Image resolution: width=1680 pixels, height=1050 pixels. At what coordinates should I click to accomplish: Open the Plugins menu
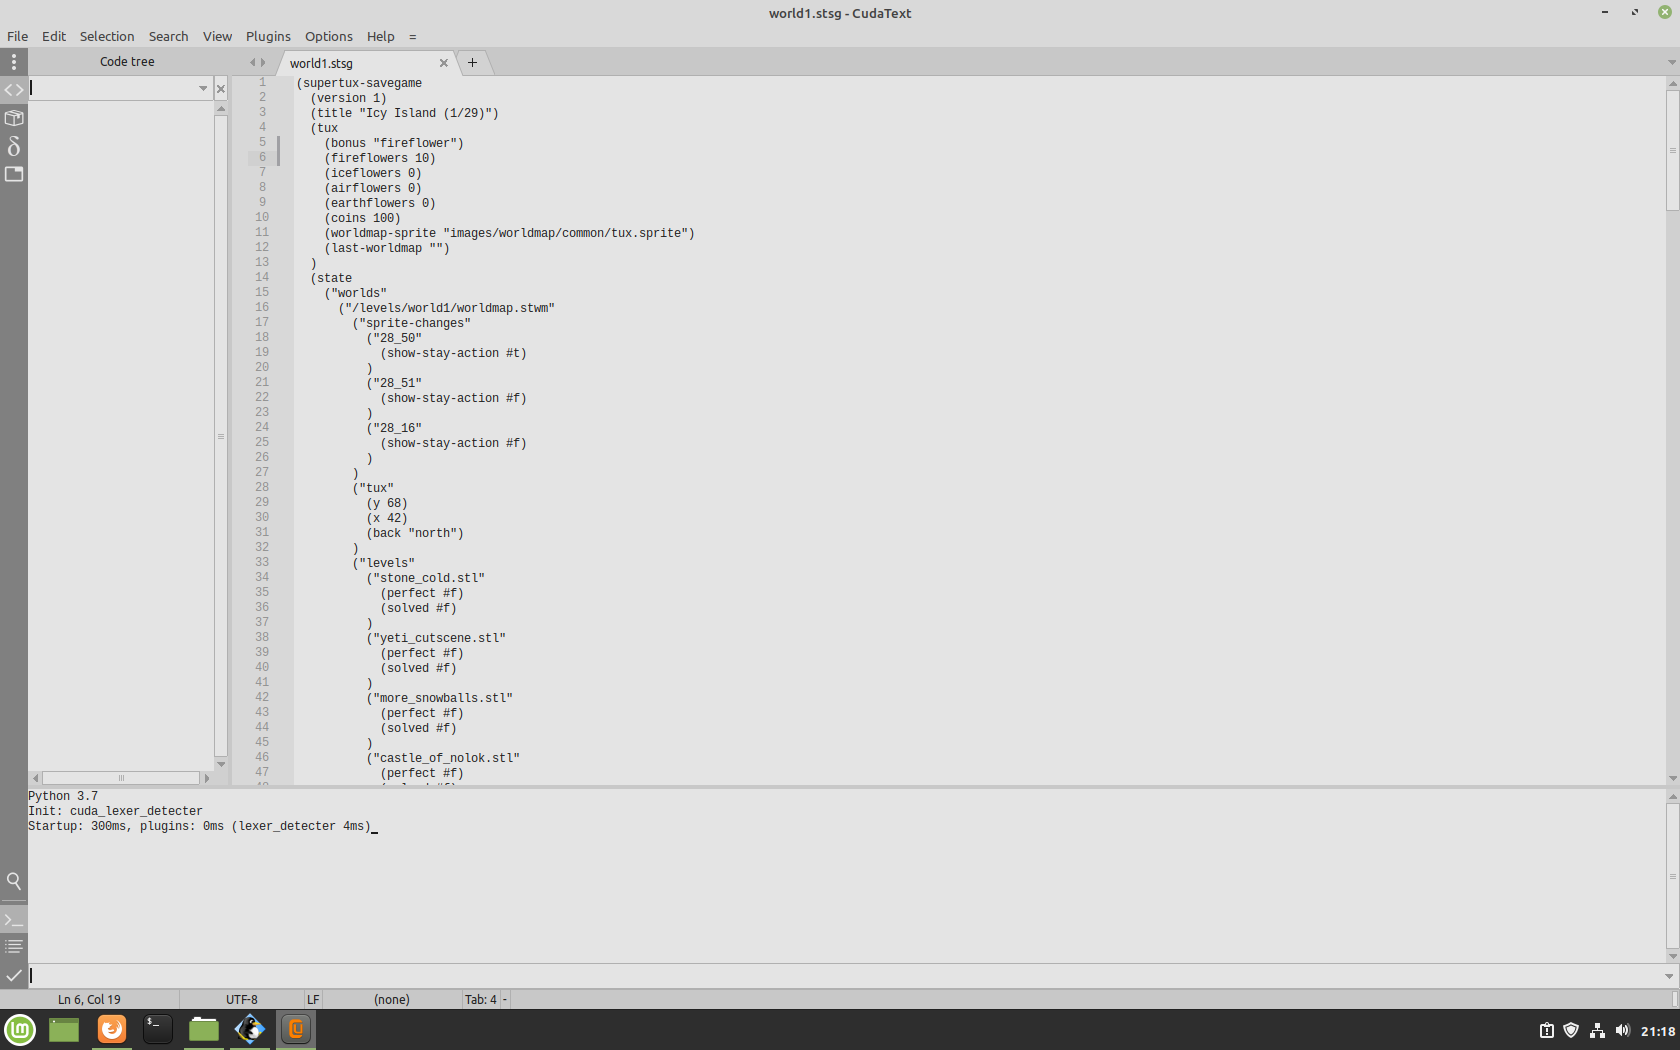point(268,36)
